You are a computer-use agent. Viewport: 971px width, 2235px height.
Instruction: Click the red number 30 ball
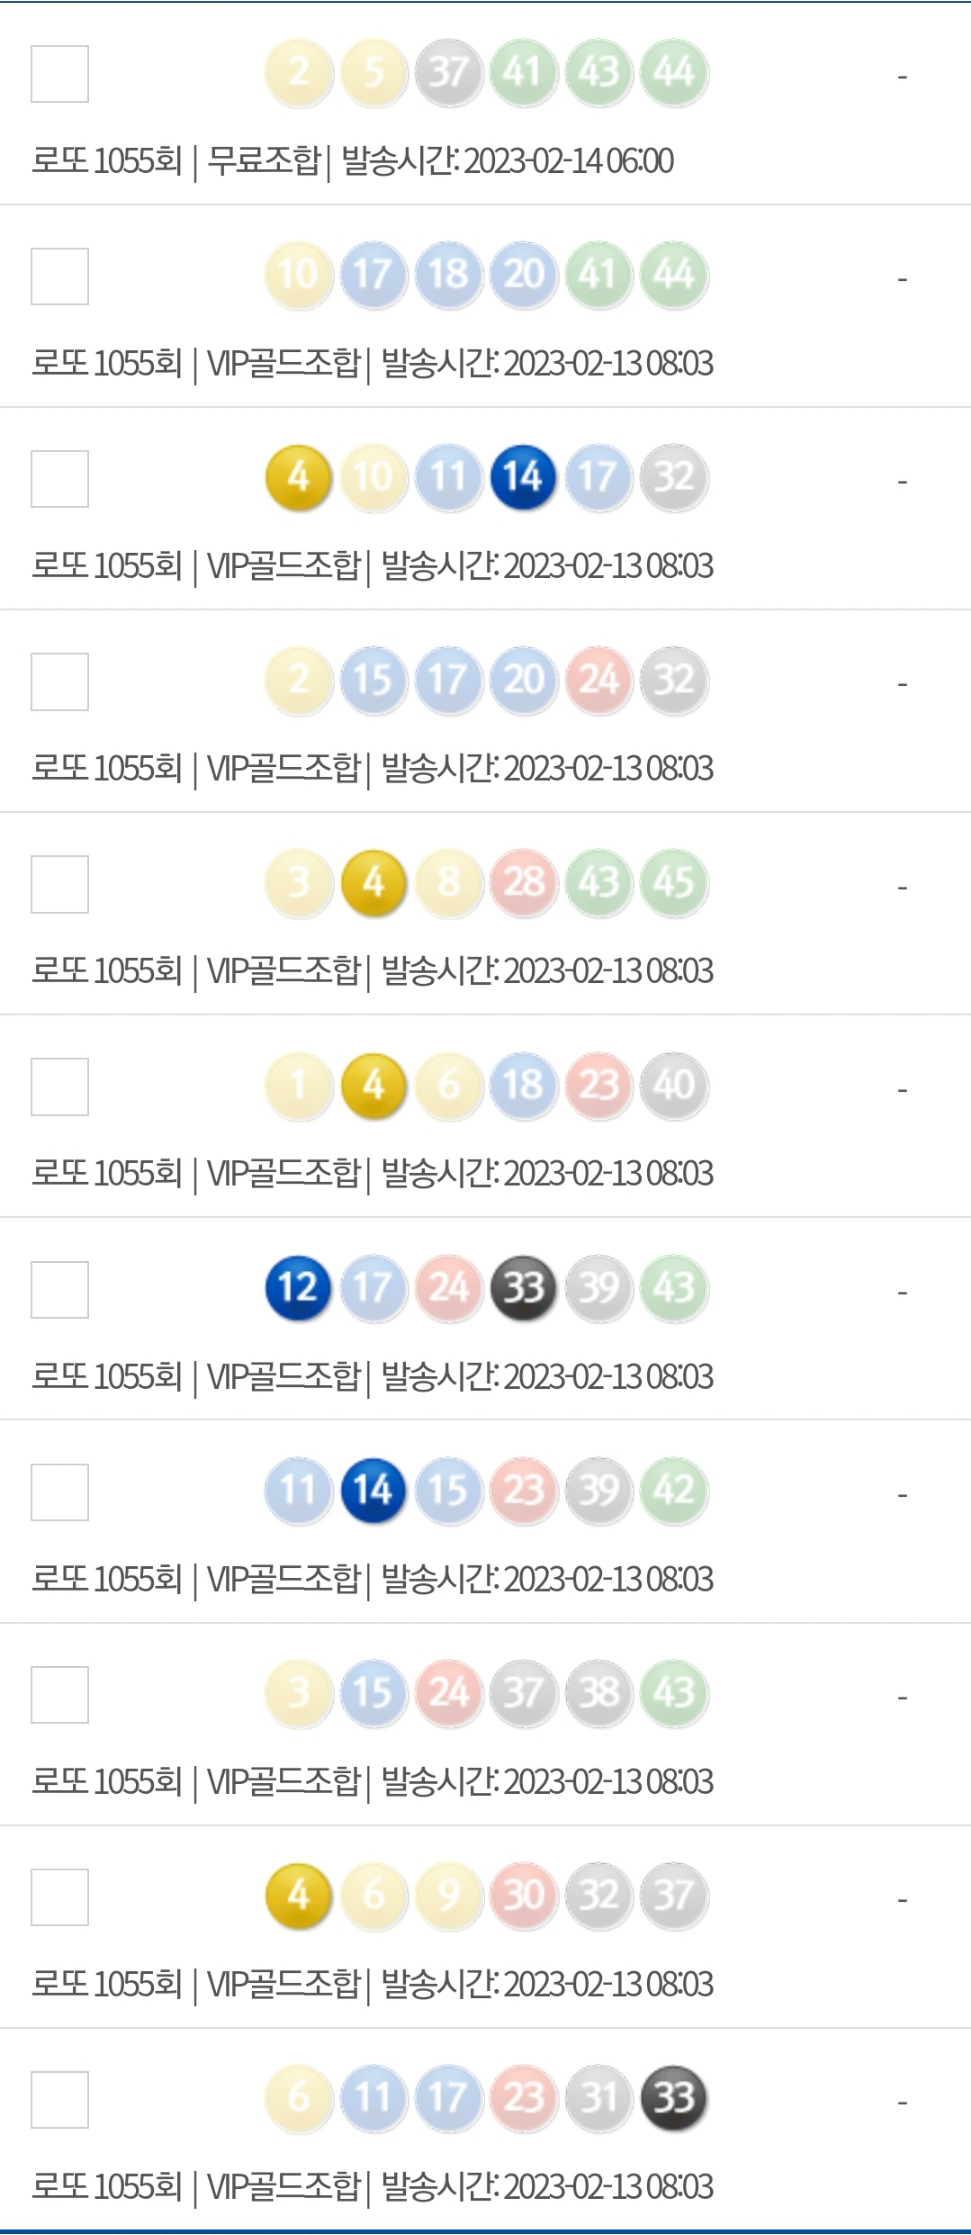click(x=524, y=1896)
